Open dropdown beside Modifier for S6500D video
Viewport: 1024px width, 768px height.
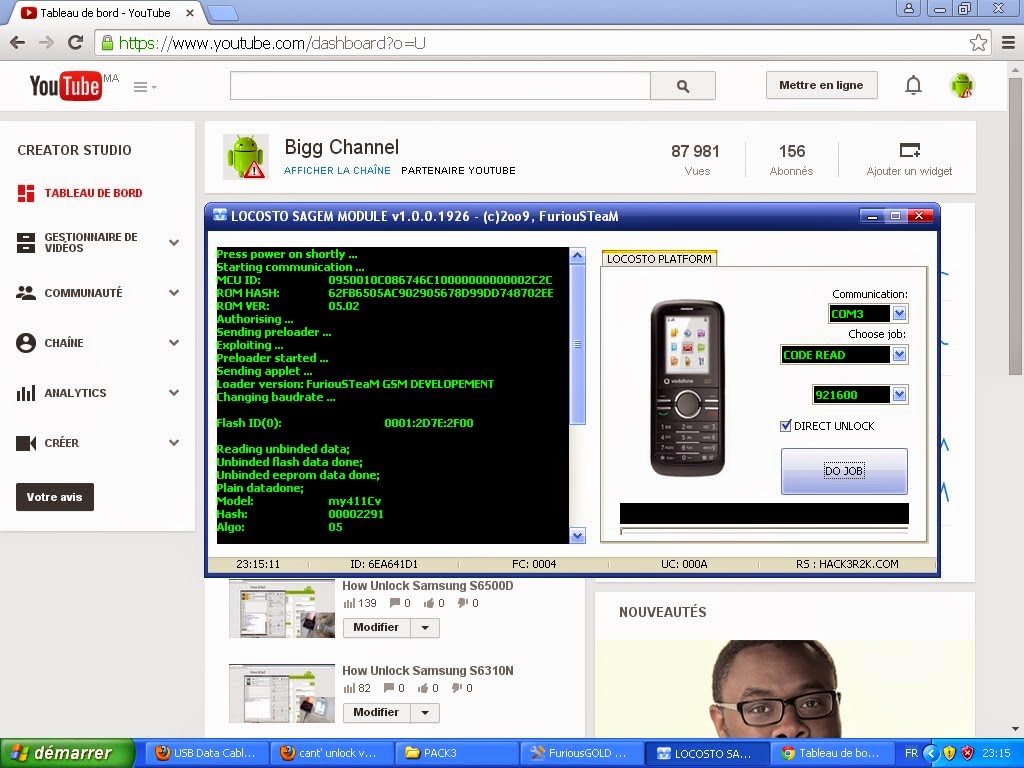tap(425, 628)
